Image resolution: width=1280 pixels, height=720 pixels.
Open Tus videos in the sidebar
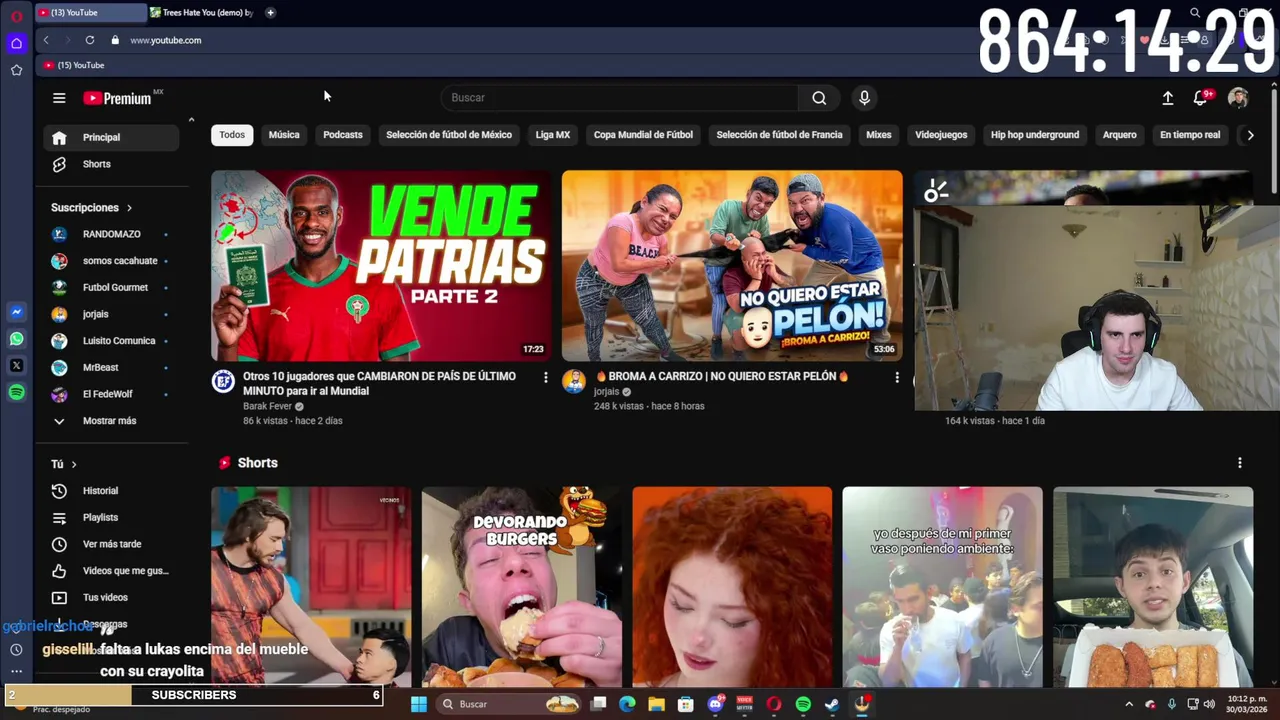click(111, 598)
